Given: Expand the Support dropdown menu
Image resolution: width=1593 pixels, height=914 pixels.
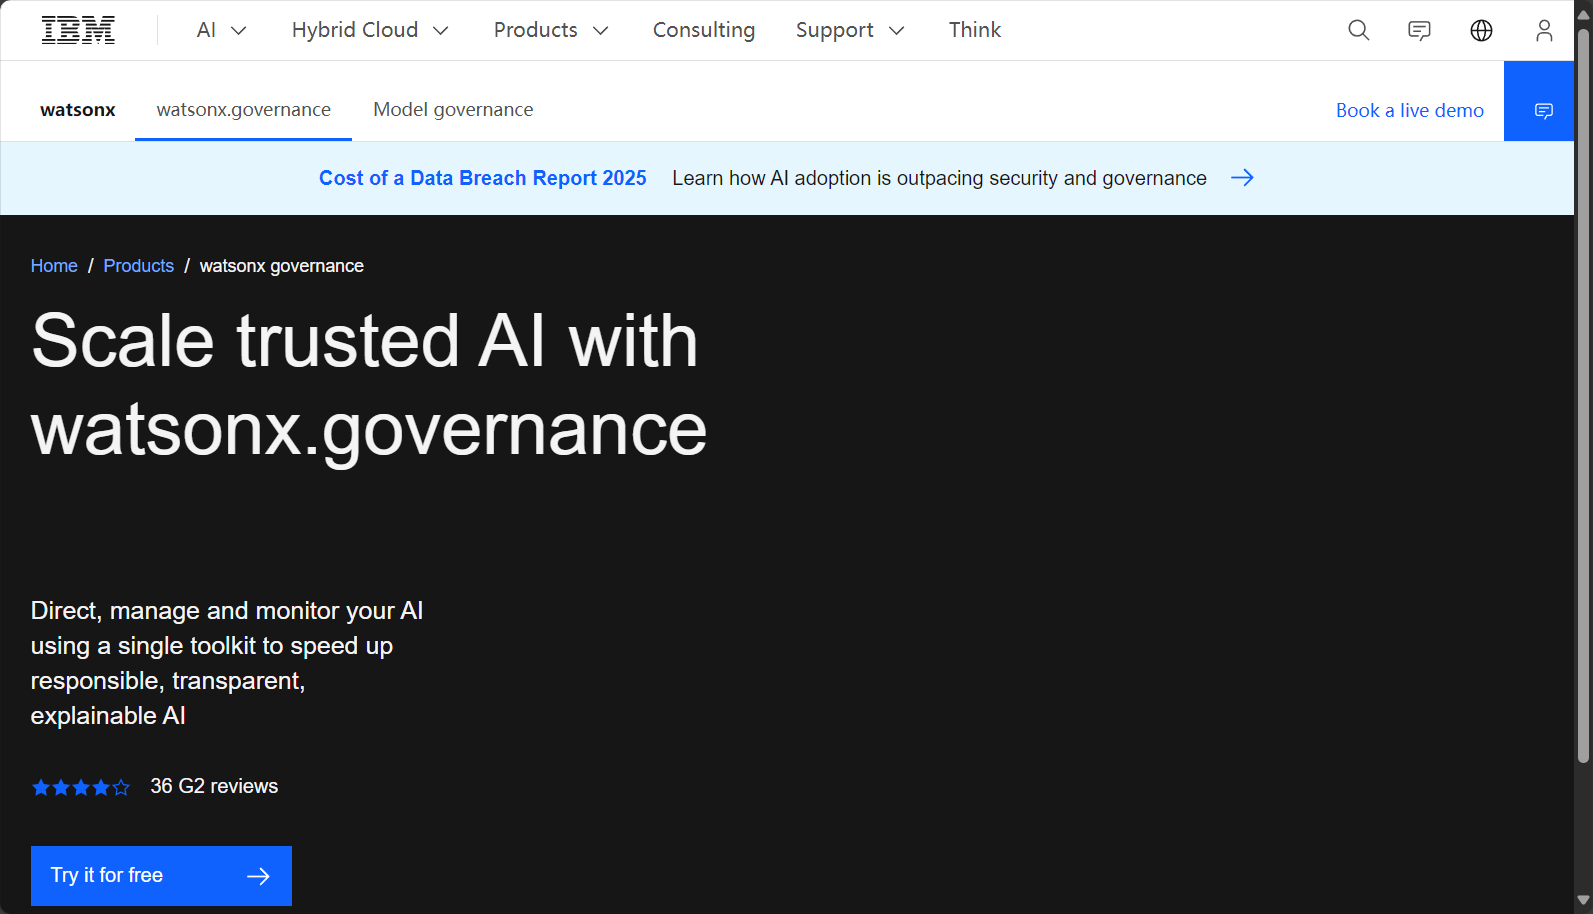Looking at the screenshot, I should pyautogui.click(x=850, y=30).
